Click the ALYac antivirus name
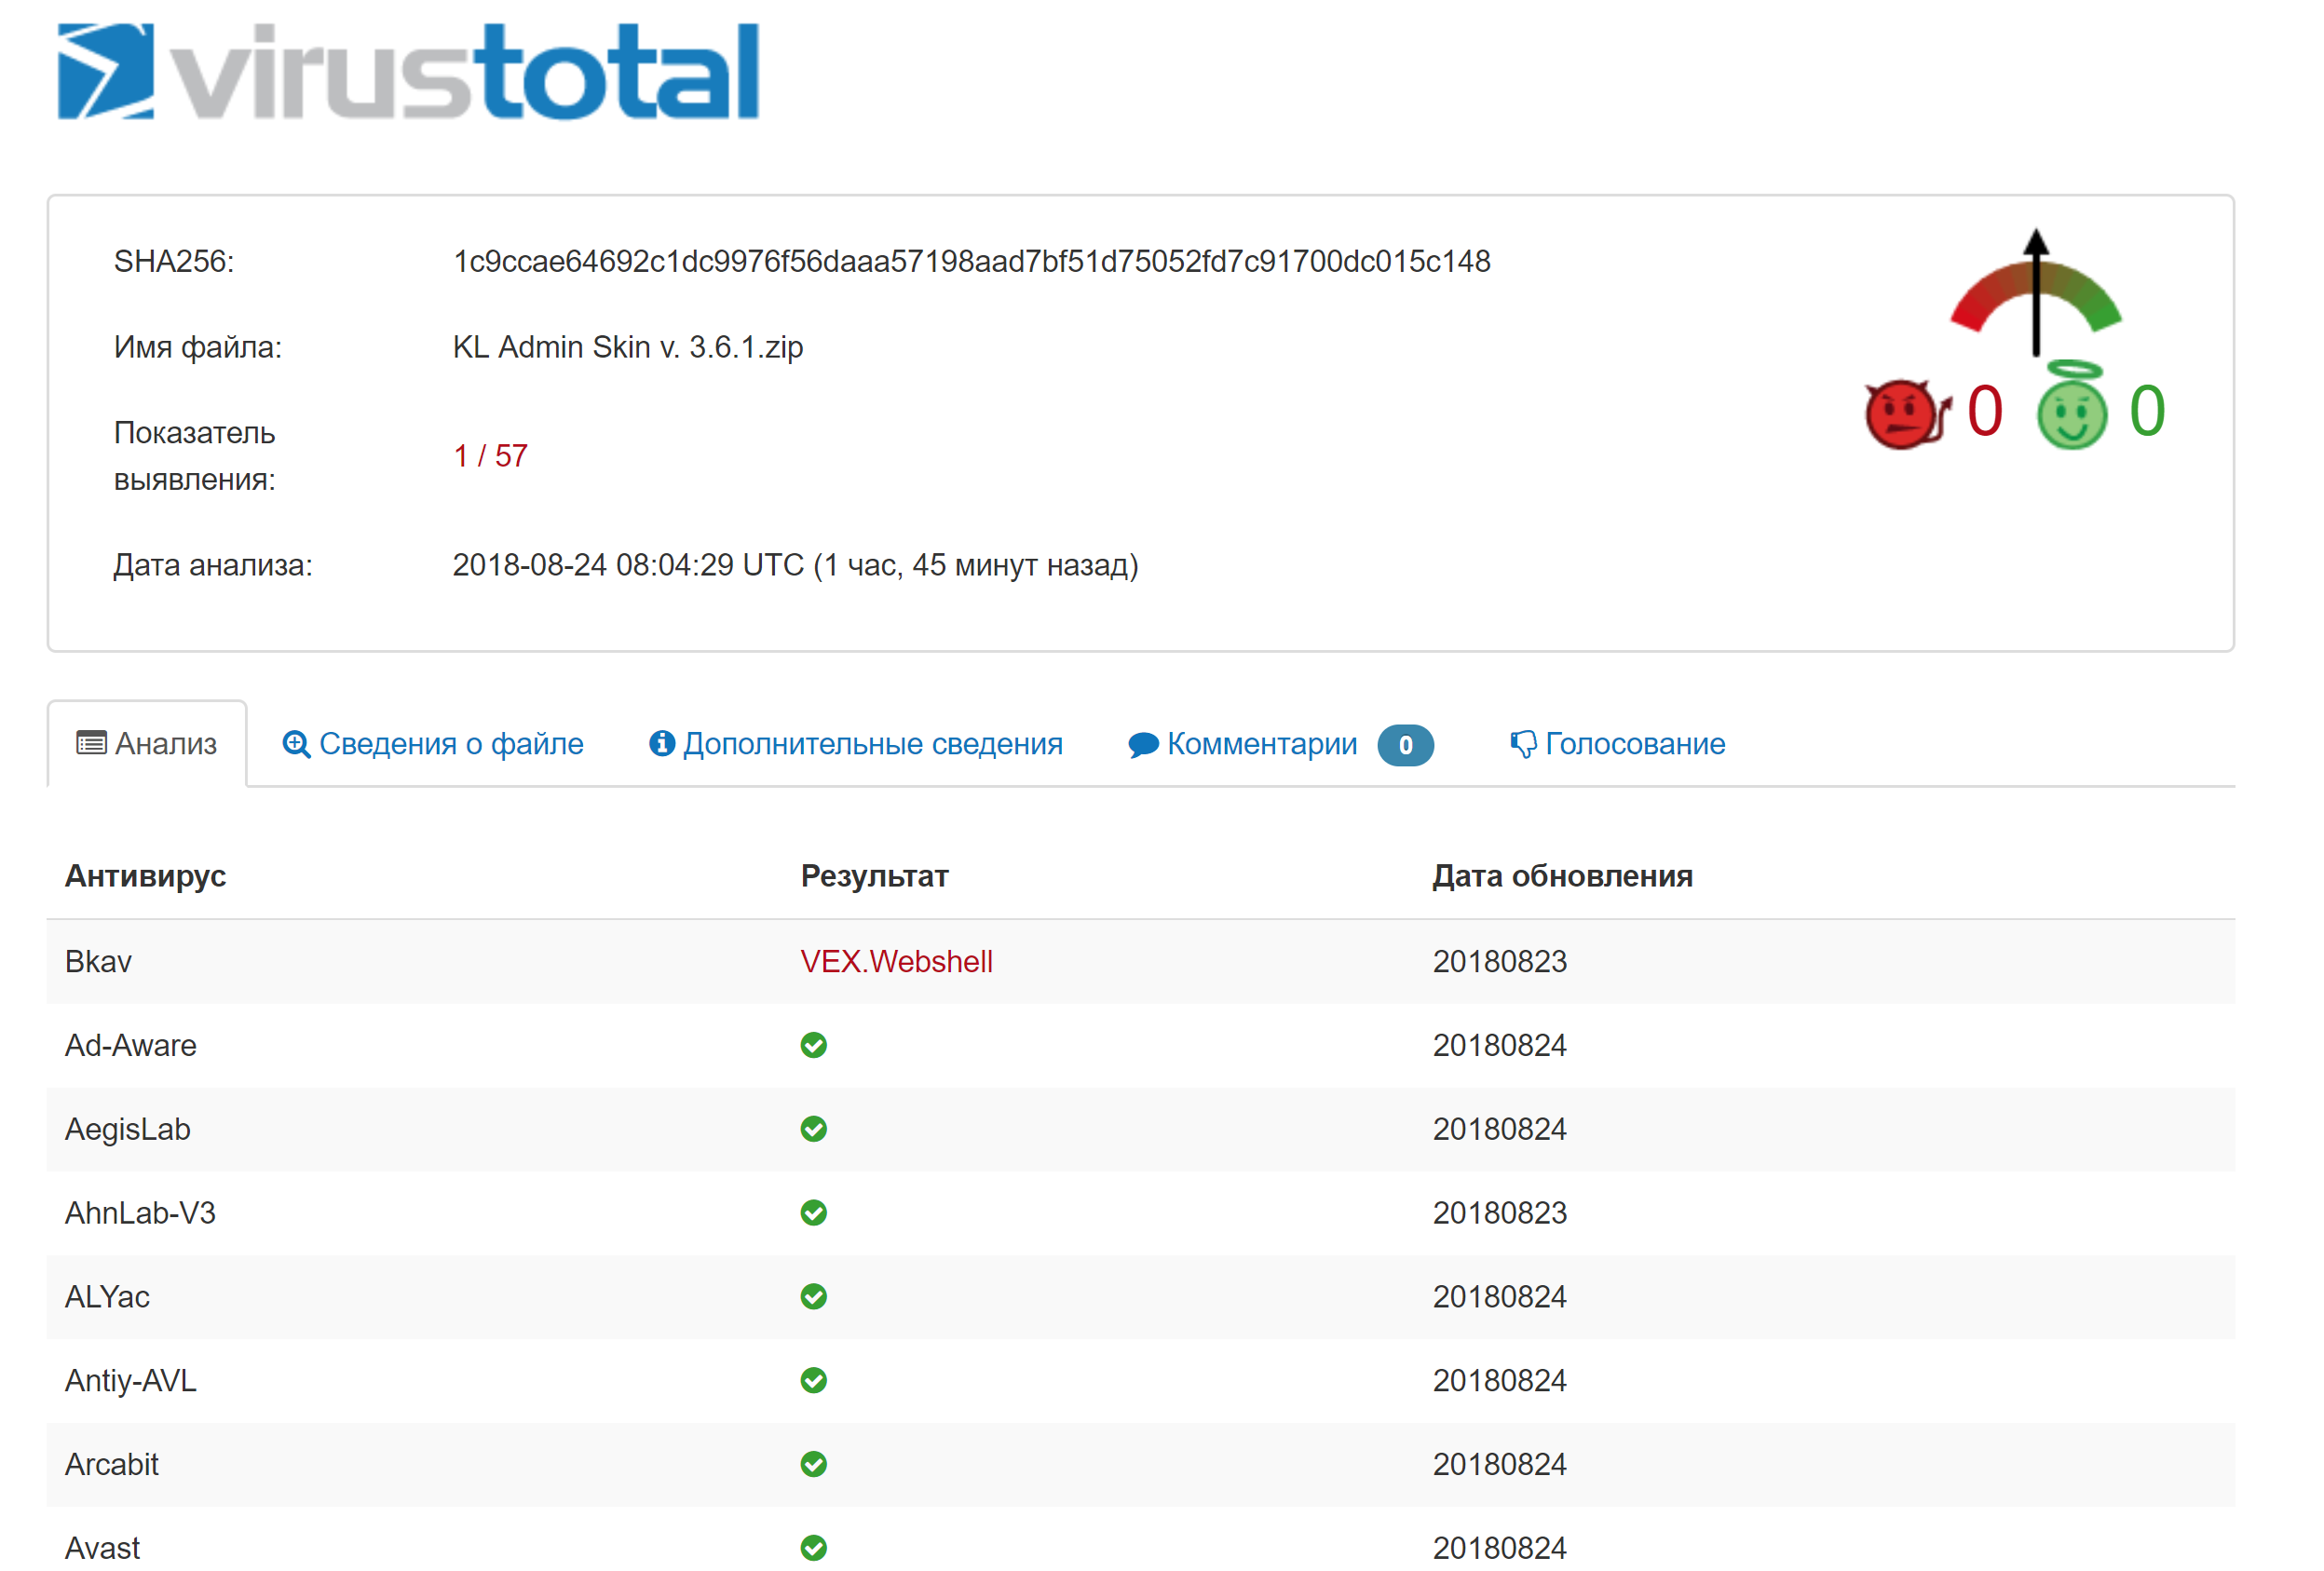Image resolution: width=2324 pixels, height=1571 pixels. (107, 1297)
